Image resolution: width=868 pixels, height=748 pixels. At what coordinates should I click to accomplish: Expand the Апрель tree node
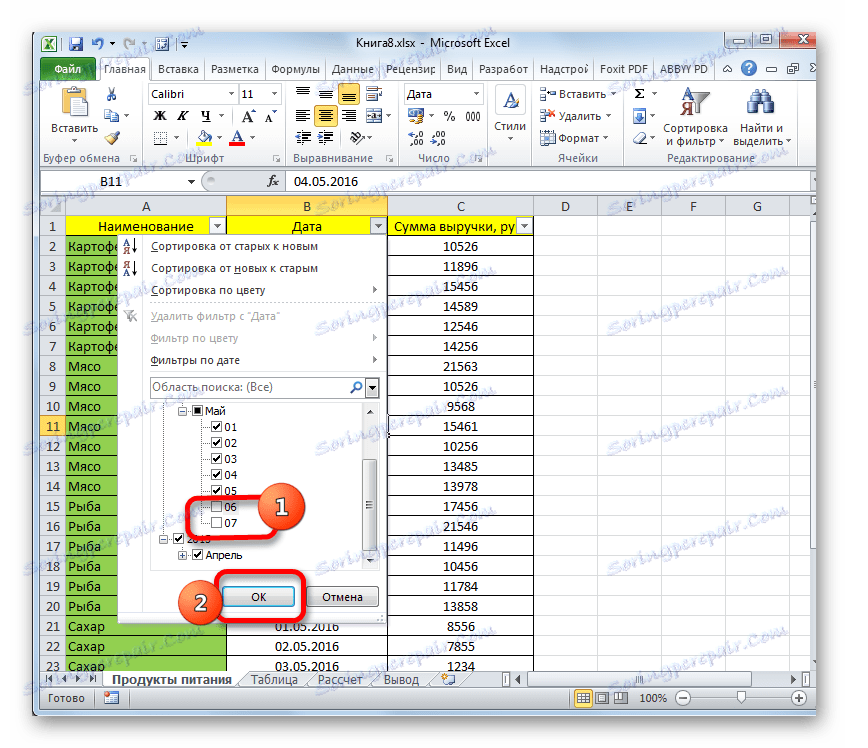click(x=182, y=555)
